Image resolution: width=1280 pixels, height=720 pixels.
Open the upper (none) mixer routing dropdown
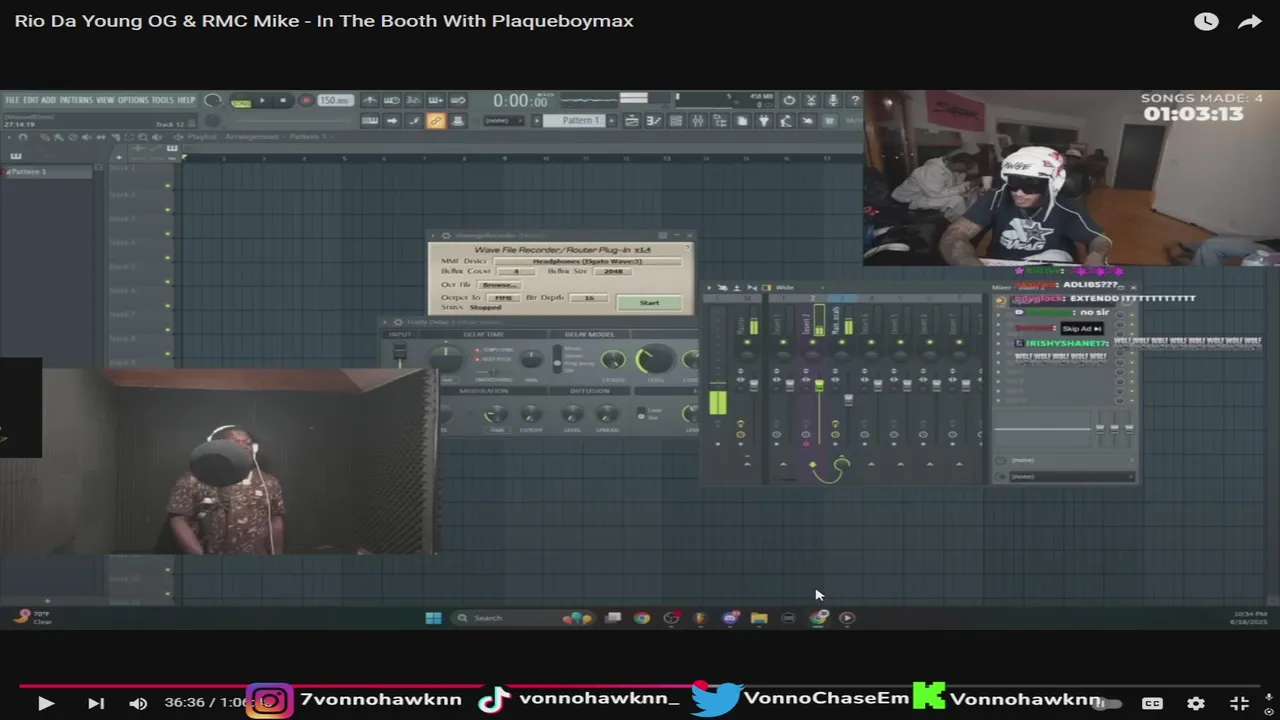coord(1073,460)
